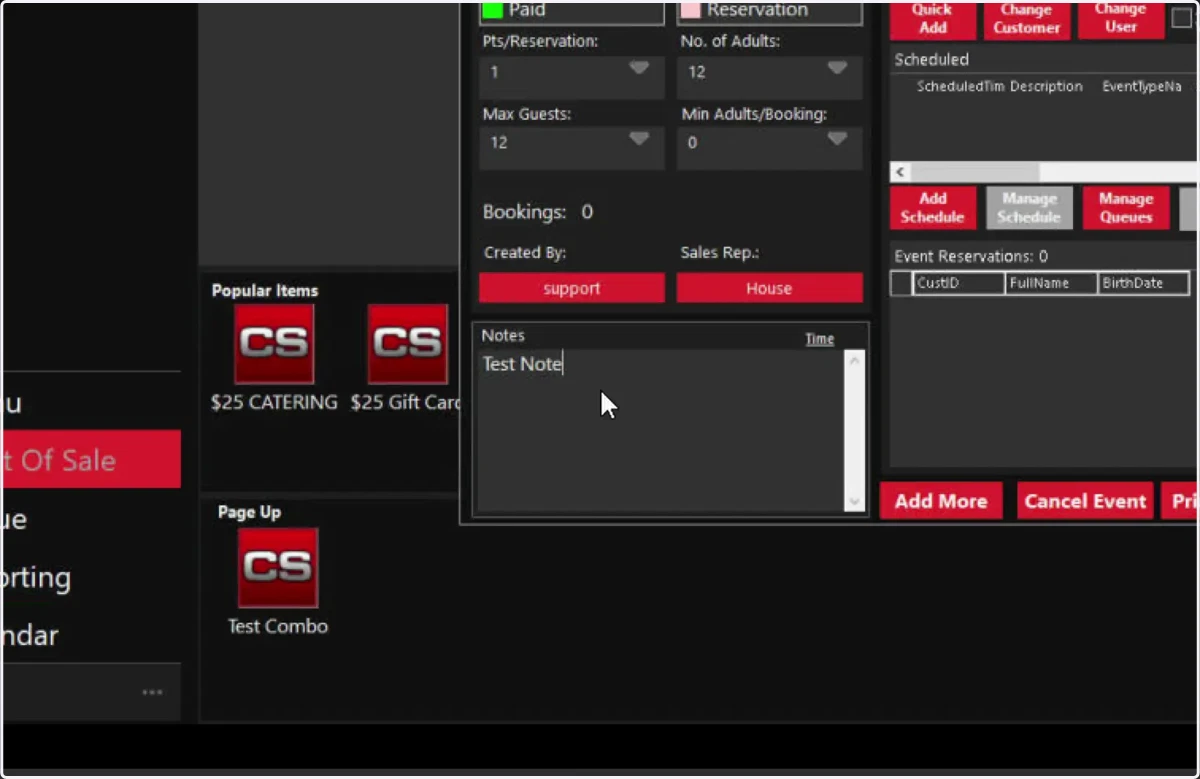
Task: Click the Notes scrollbar up arrow
Action: tap(854, 360)
